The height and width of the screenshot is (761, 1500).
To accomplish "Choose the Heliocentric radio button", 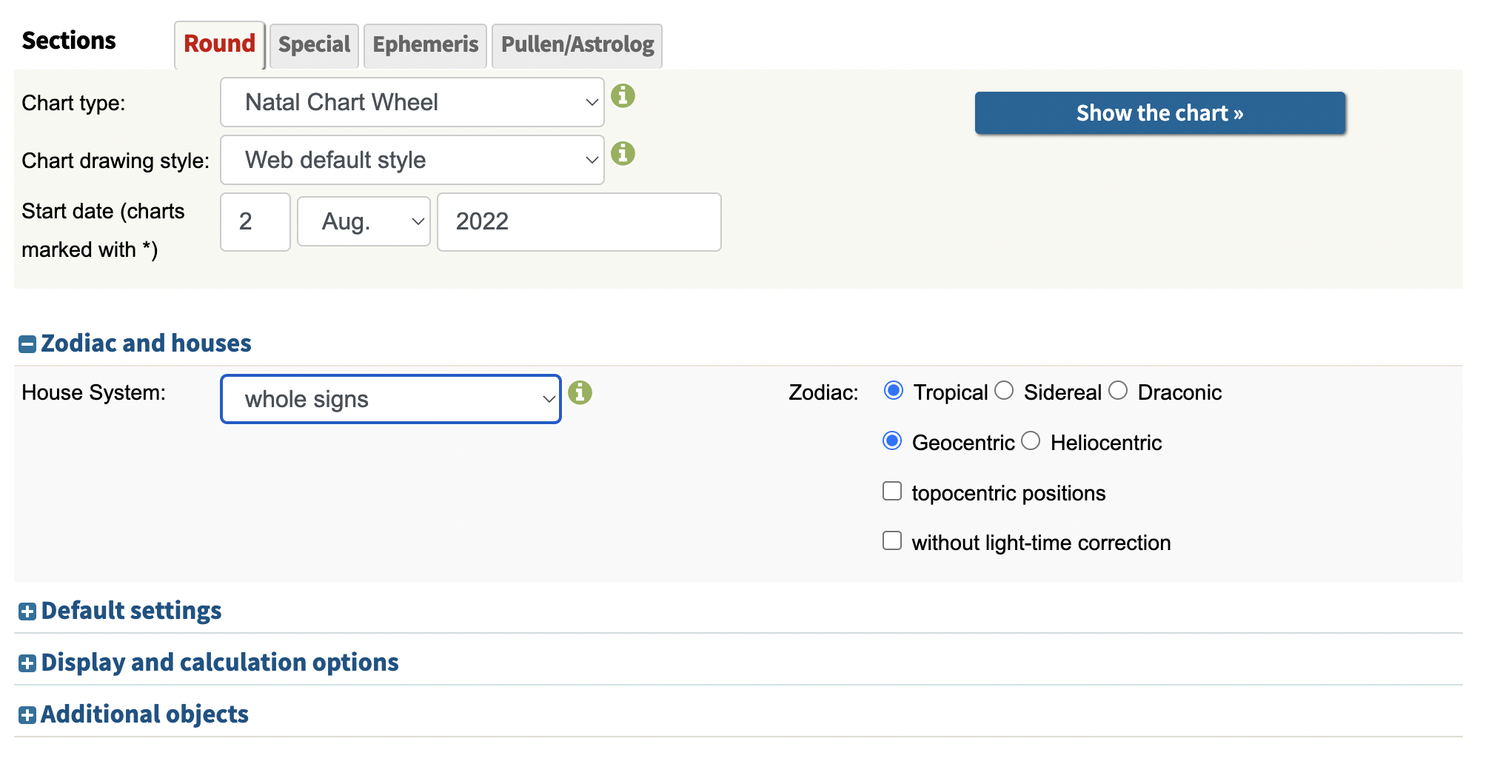I will point(1031,441).
